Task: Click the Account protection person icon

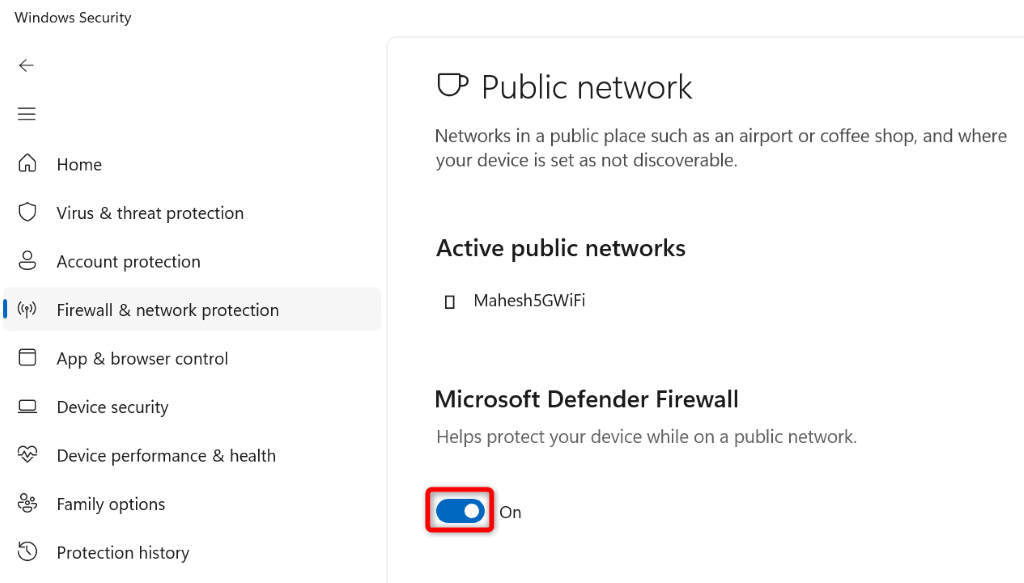Action: pos(28,261)
